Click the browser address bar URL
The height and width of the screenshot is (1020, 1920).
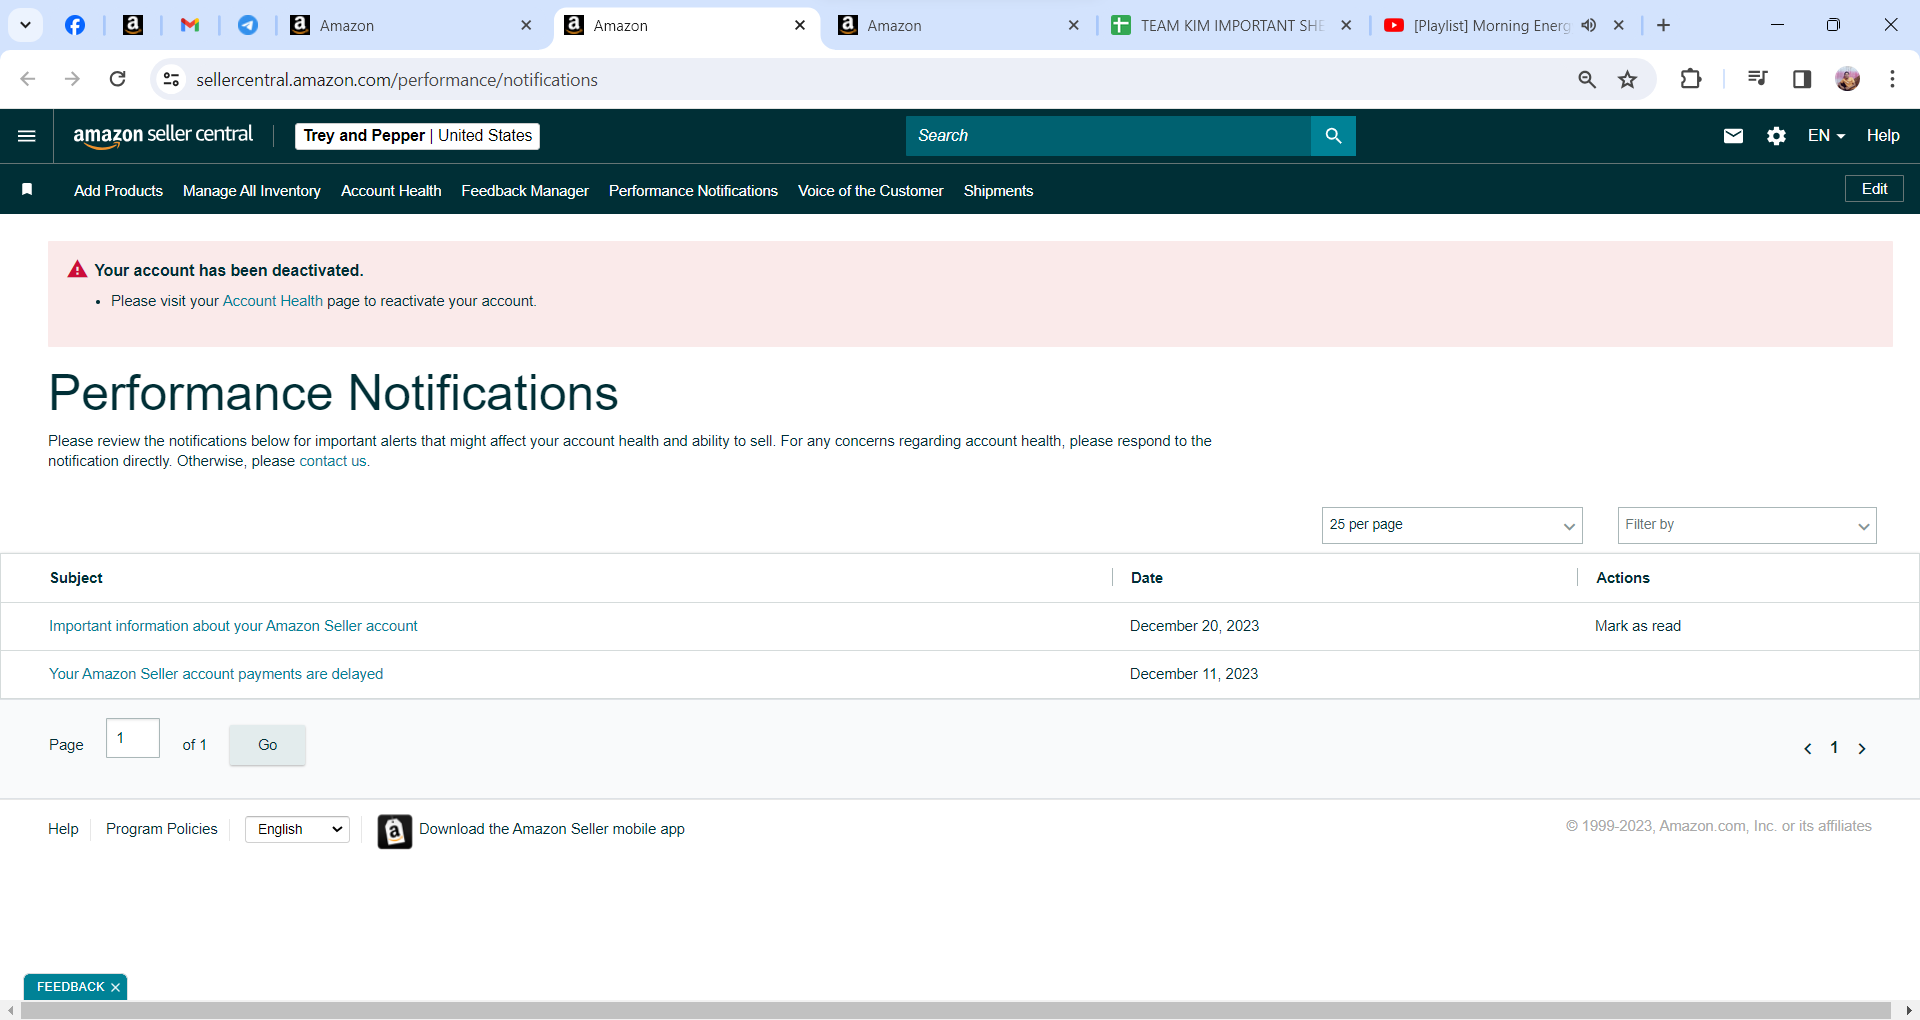coord(397,79)
